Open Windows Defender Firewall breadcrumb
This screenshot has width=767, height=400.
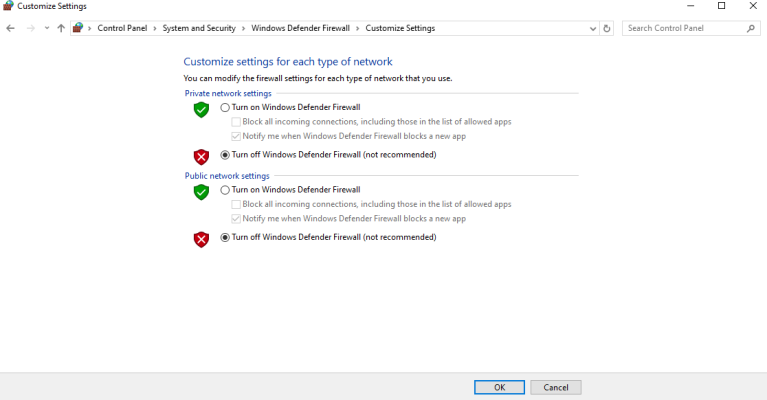coord(300,28)
